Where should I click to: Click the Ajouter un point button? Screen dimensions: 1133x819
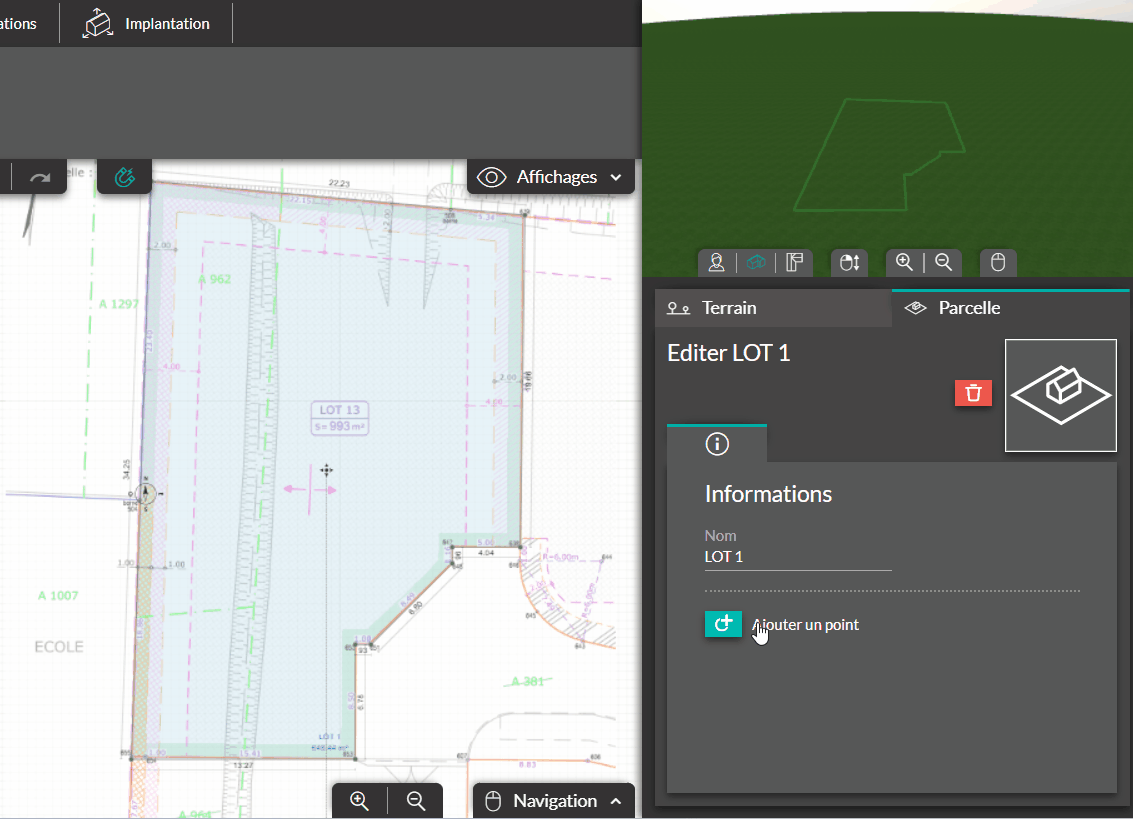[x=723, y=624]
